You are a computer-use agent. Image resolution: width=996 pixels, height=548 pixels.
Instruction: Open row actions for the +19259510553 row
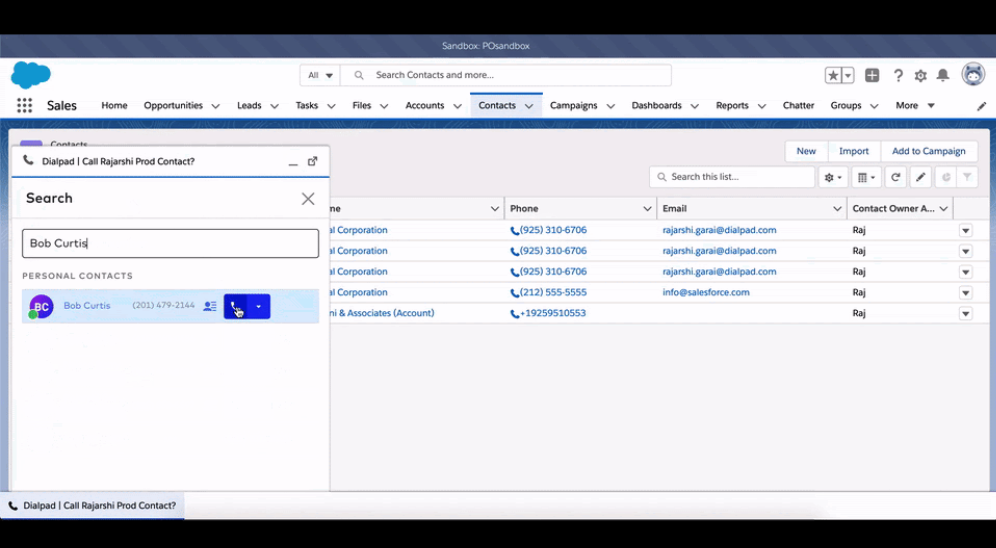click(966, 314)
